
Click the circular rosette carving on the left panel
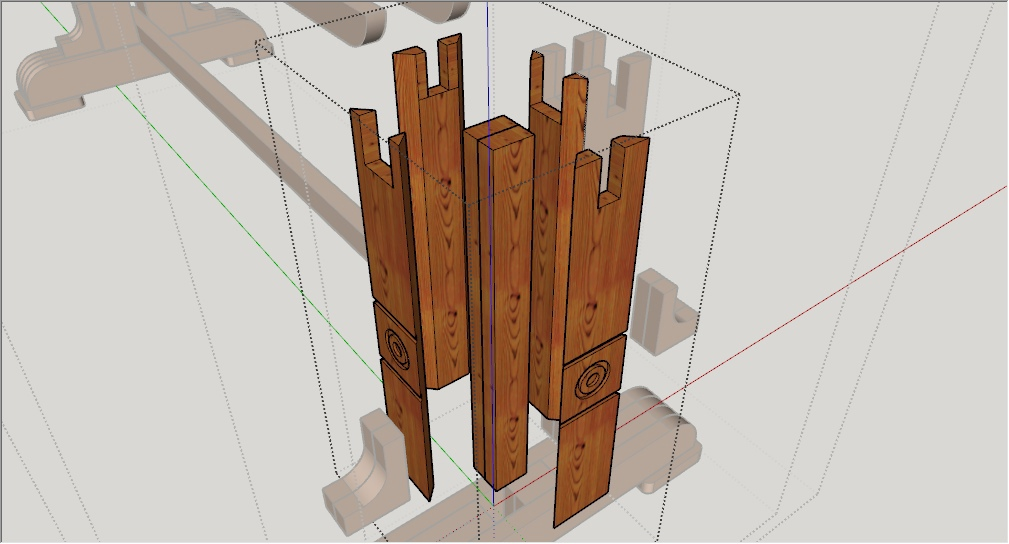398,350
